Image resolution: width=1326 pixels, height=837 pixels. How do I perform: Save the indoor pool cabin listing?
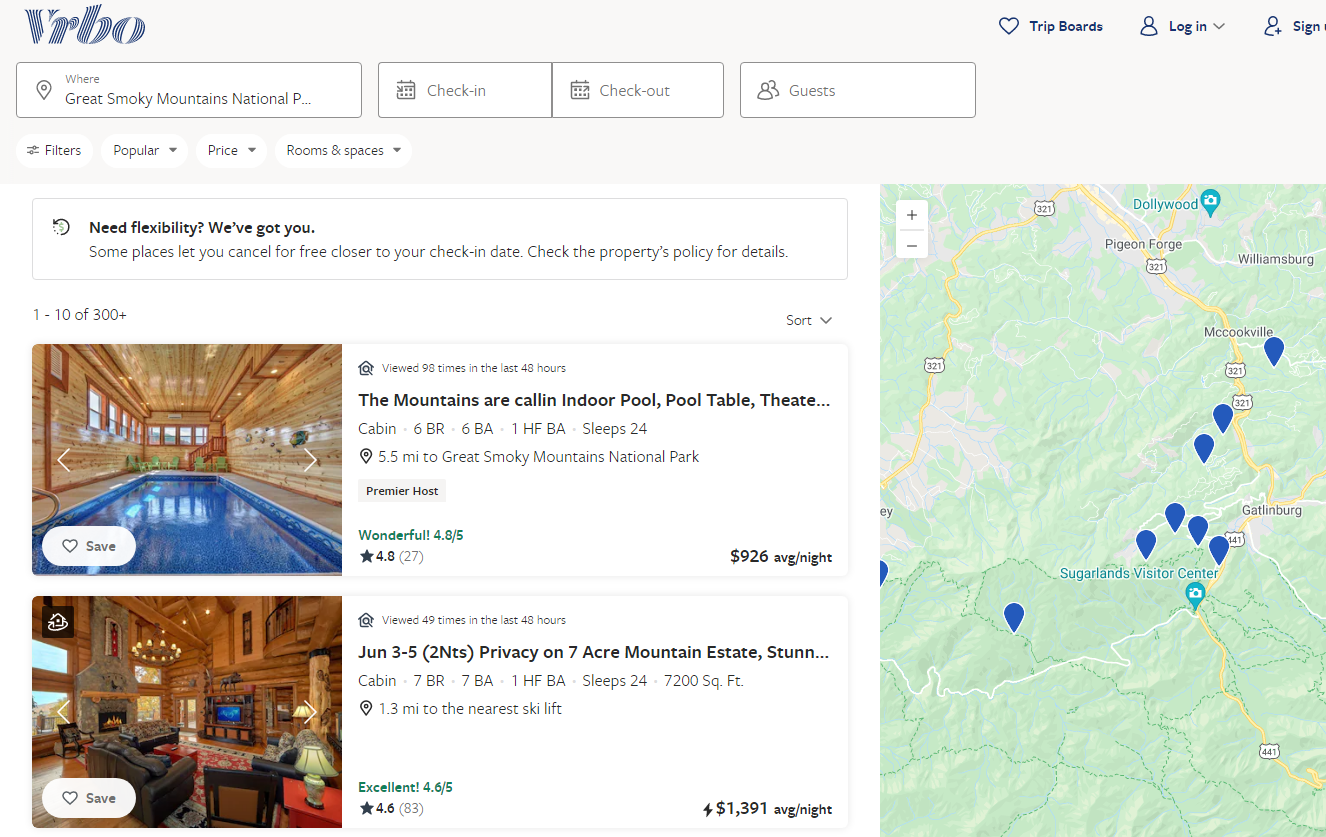coord(89,546)
